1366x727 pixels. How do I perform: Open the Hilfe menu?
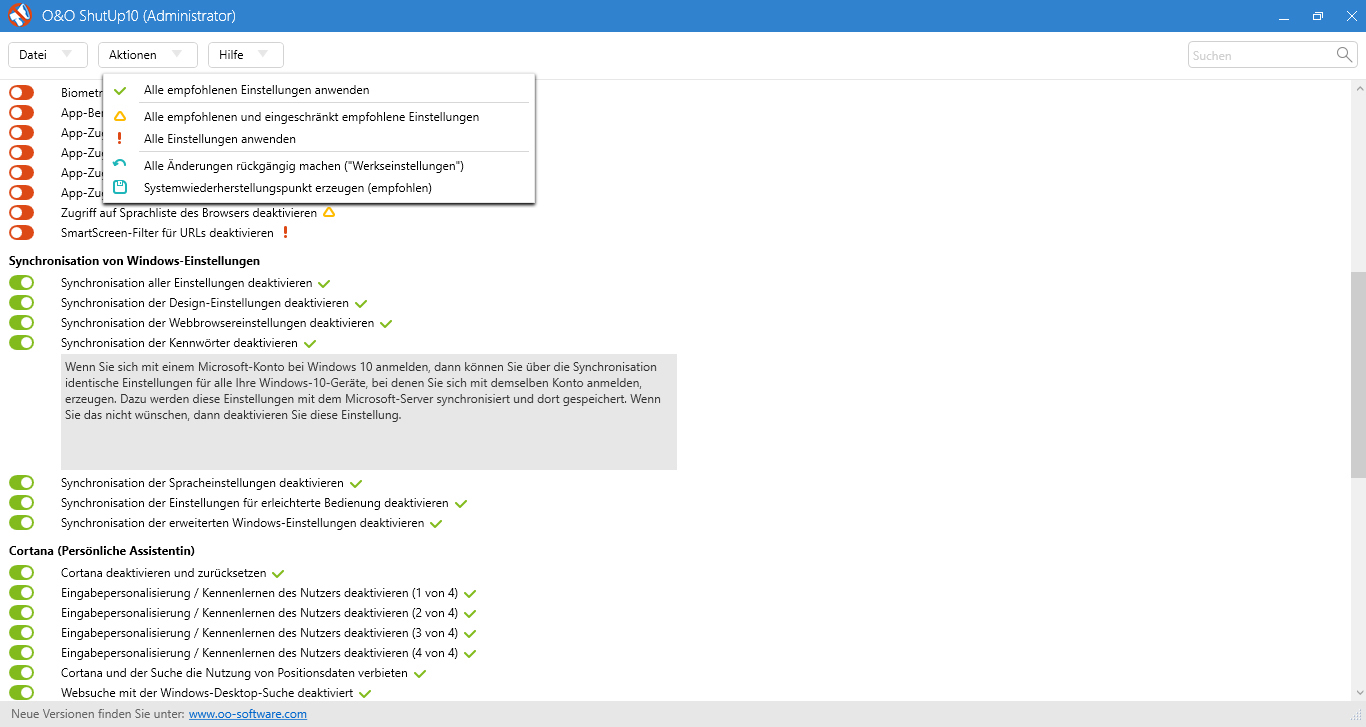click(246, 55)
